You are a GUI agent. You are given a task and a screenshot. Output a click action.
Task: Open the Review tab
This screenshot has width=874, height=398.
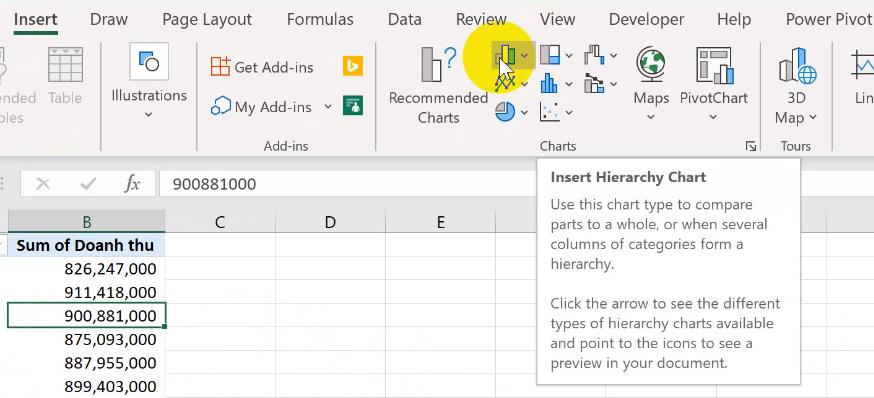(481, 20)
